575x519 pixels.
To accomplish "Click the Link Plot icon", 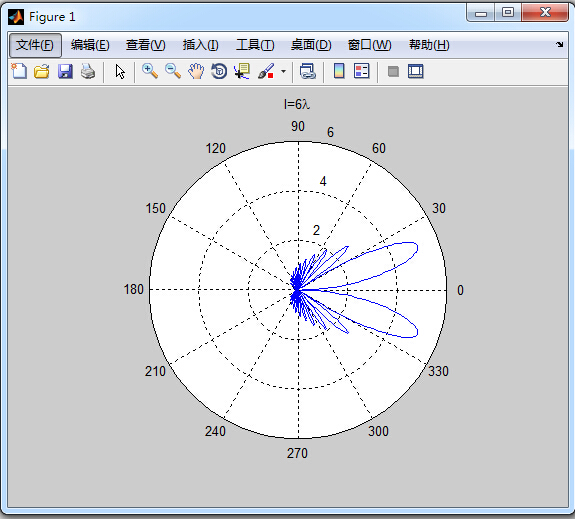I will (x=307, y=71).
